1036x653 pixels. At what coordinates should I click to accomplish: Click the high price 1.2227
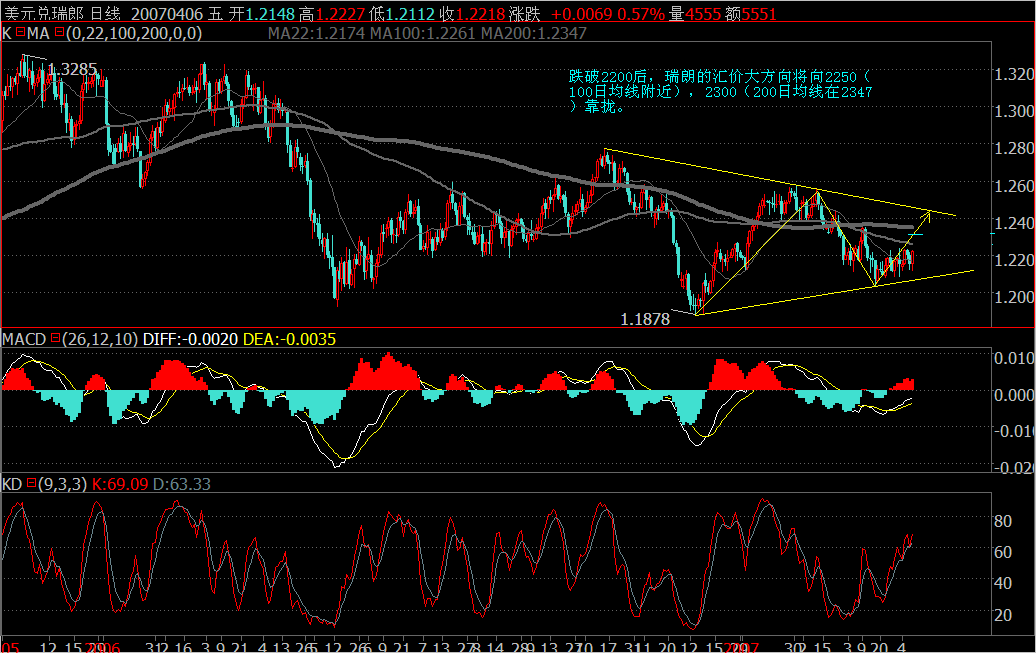click(x=341, y=13)
